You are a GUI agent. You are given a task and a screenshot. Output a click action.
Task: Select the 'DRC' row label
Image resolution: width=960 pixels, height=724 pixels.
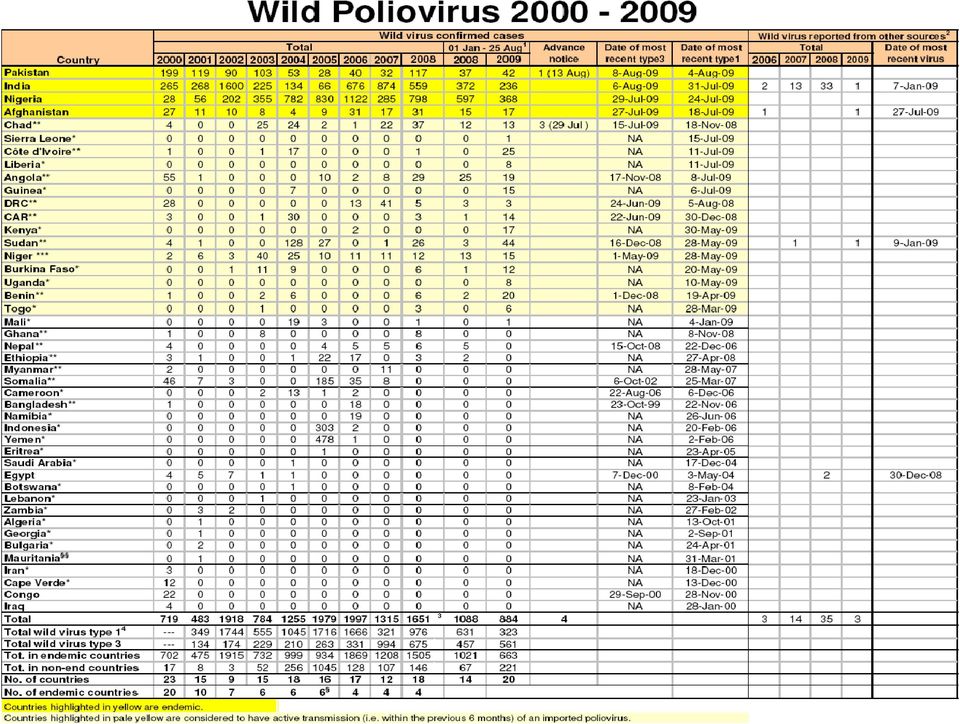pyautogui.click(x=20, y=203)
